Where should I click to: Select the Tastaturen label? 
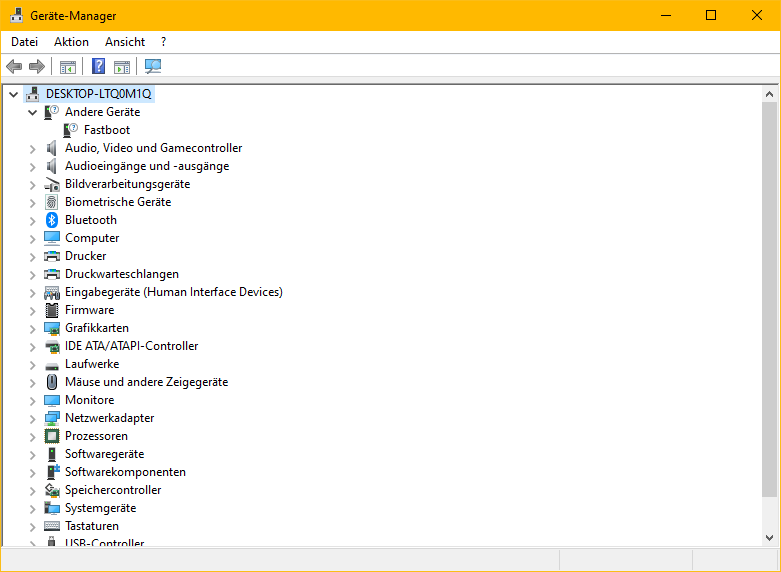(92, 526)
